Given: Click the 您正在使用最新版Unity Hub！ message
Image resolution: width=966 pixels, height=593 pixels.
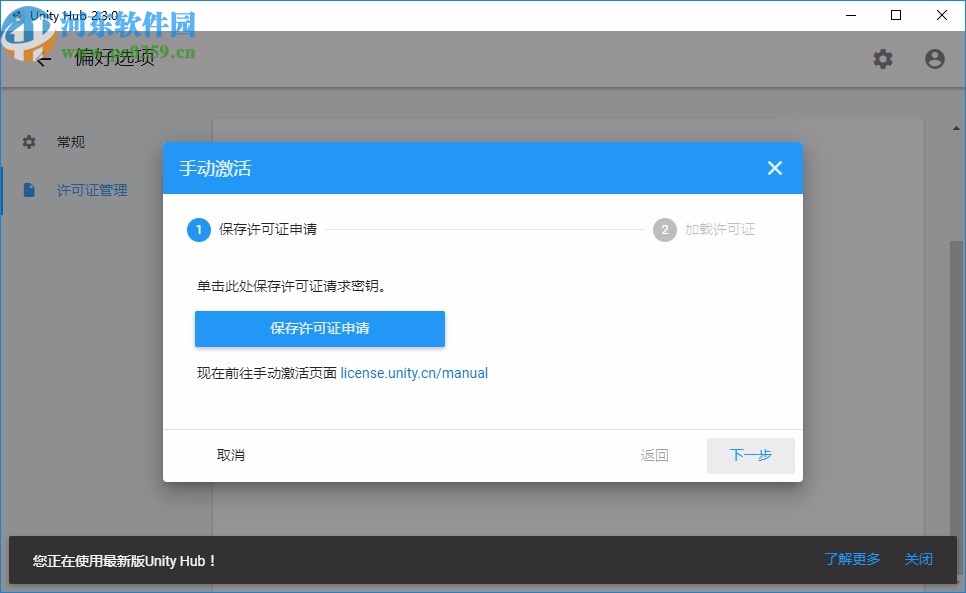Looking at the screenshot, I should (124, 561).
